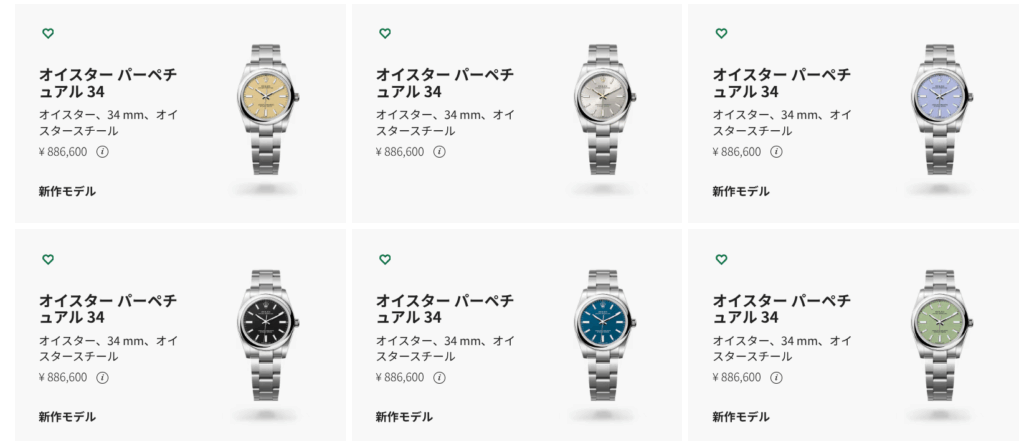Open the オイスター パーペチュアル 34 title in blue dial card
This screenshot has width=1024, height=441.
coord(445,309)
